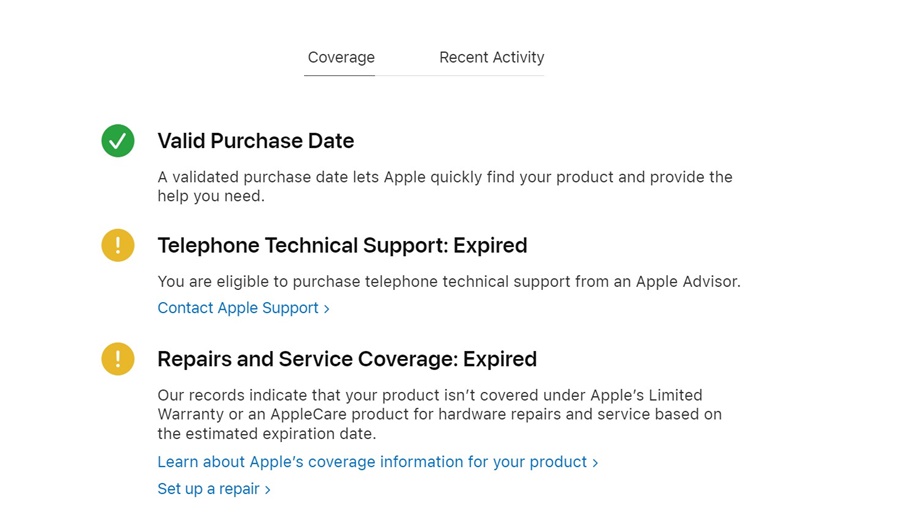
Task: Click the Telephone Technical Support: Expired heading
Action: click(x=342, y=245)
